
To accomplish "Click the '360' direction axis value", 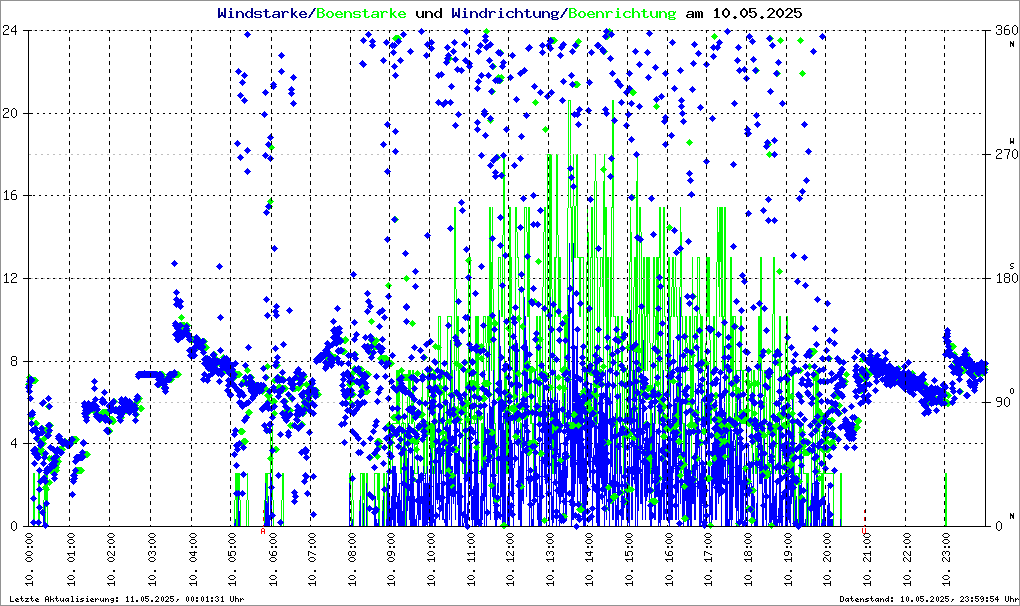I will click(x=1005, y=31).
